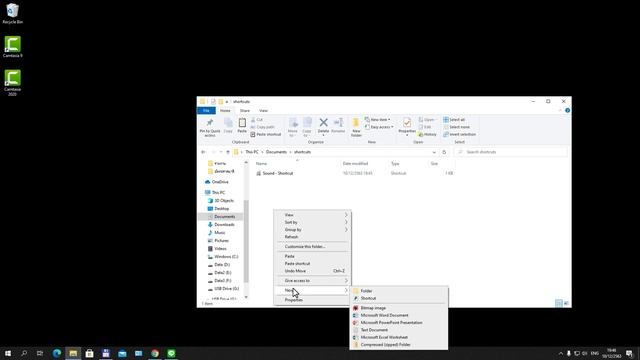Click Documents in the address breadcrumb
This screenshot has width=640, height=360.
tap(276, 152)
